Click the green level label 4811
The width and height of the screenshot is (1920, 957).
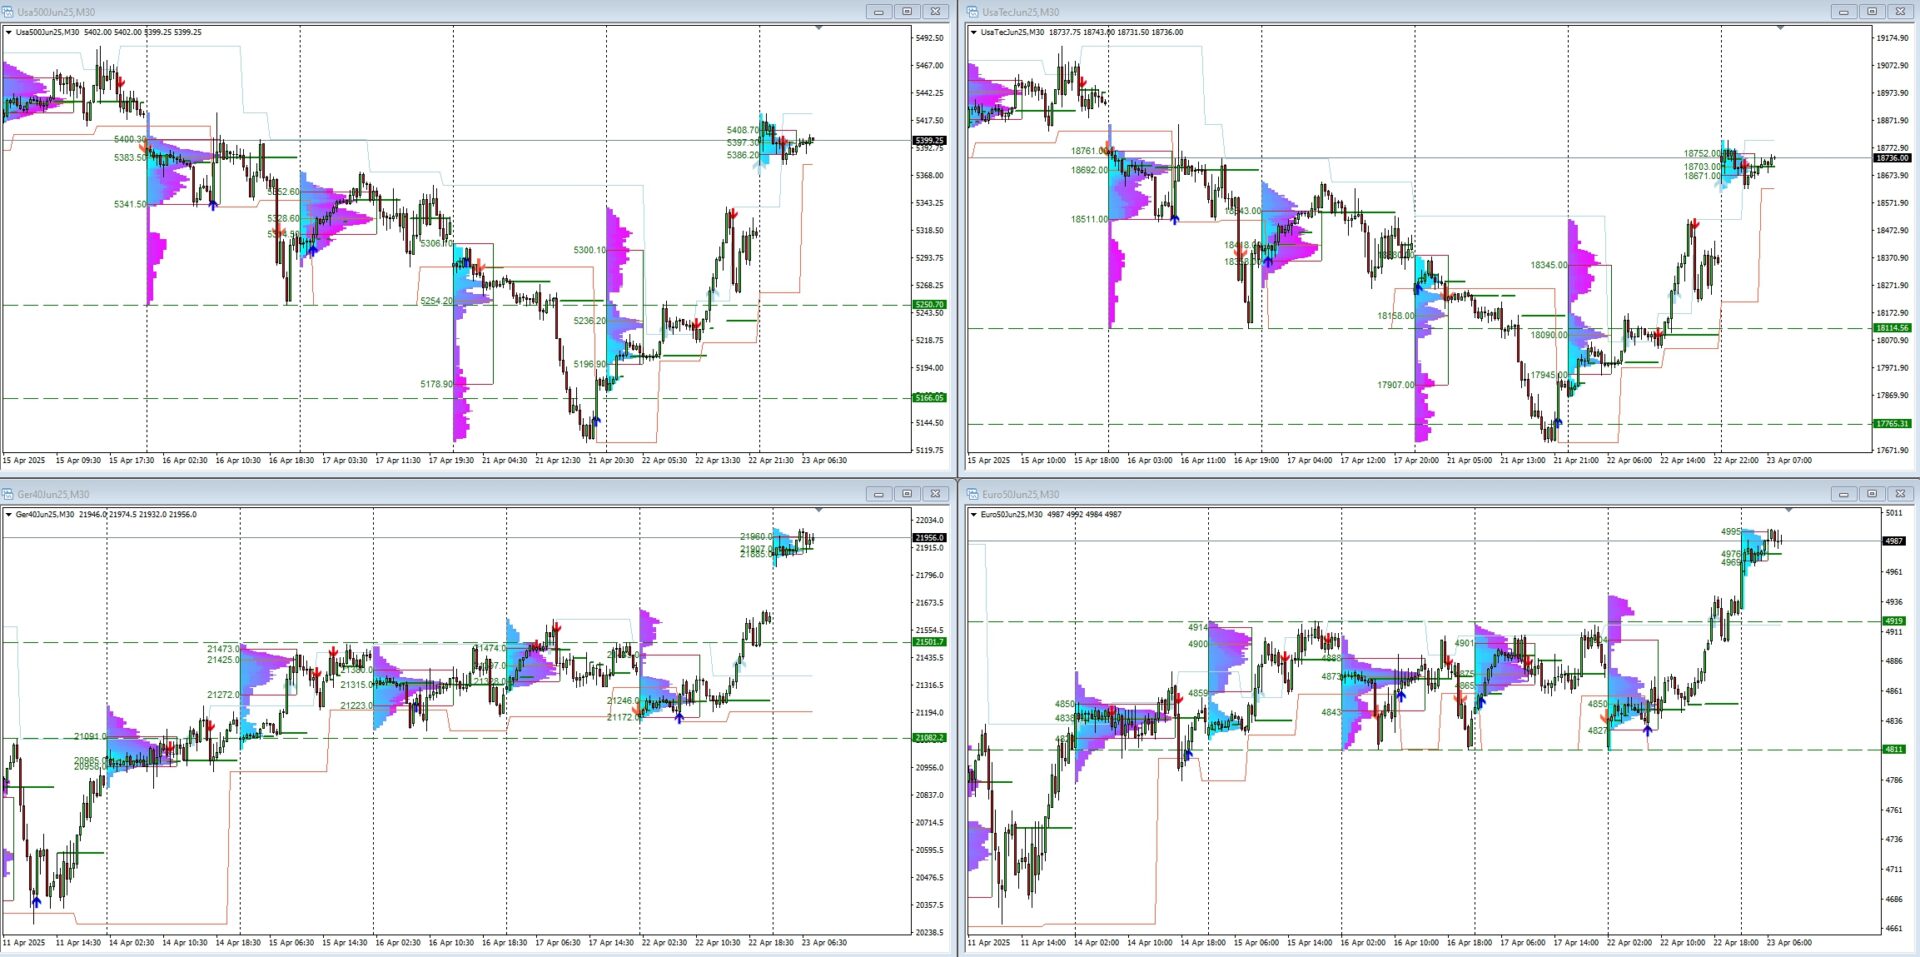[x=1894, y=749]
